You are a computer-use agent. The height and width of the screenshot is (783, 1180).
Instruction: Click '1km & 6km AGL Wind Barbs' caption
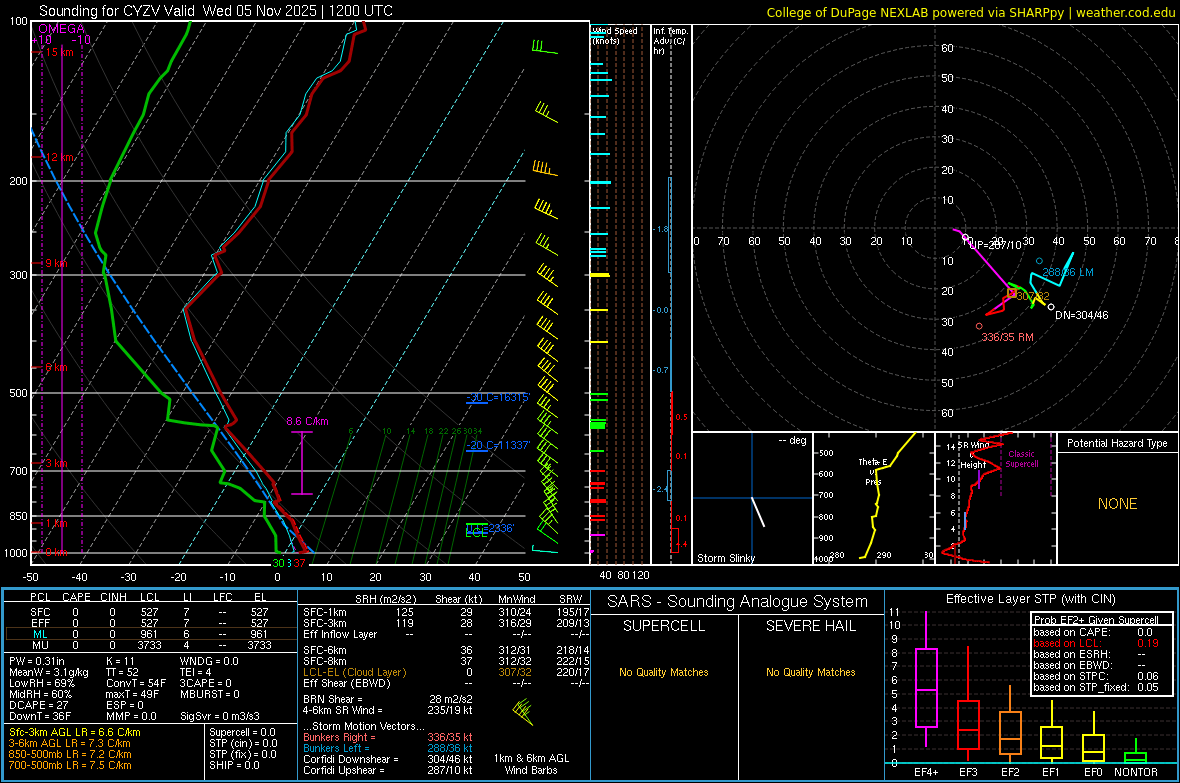point(531,764)
